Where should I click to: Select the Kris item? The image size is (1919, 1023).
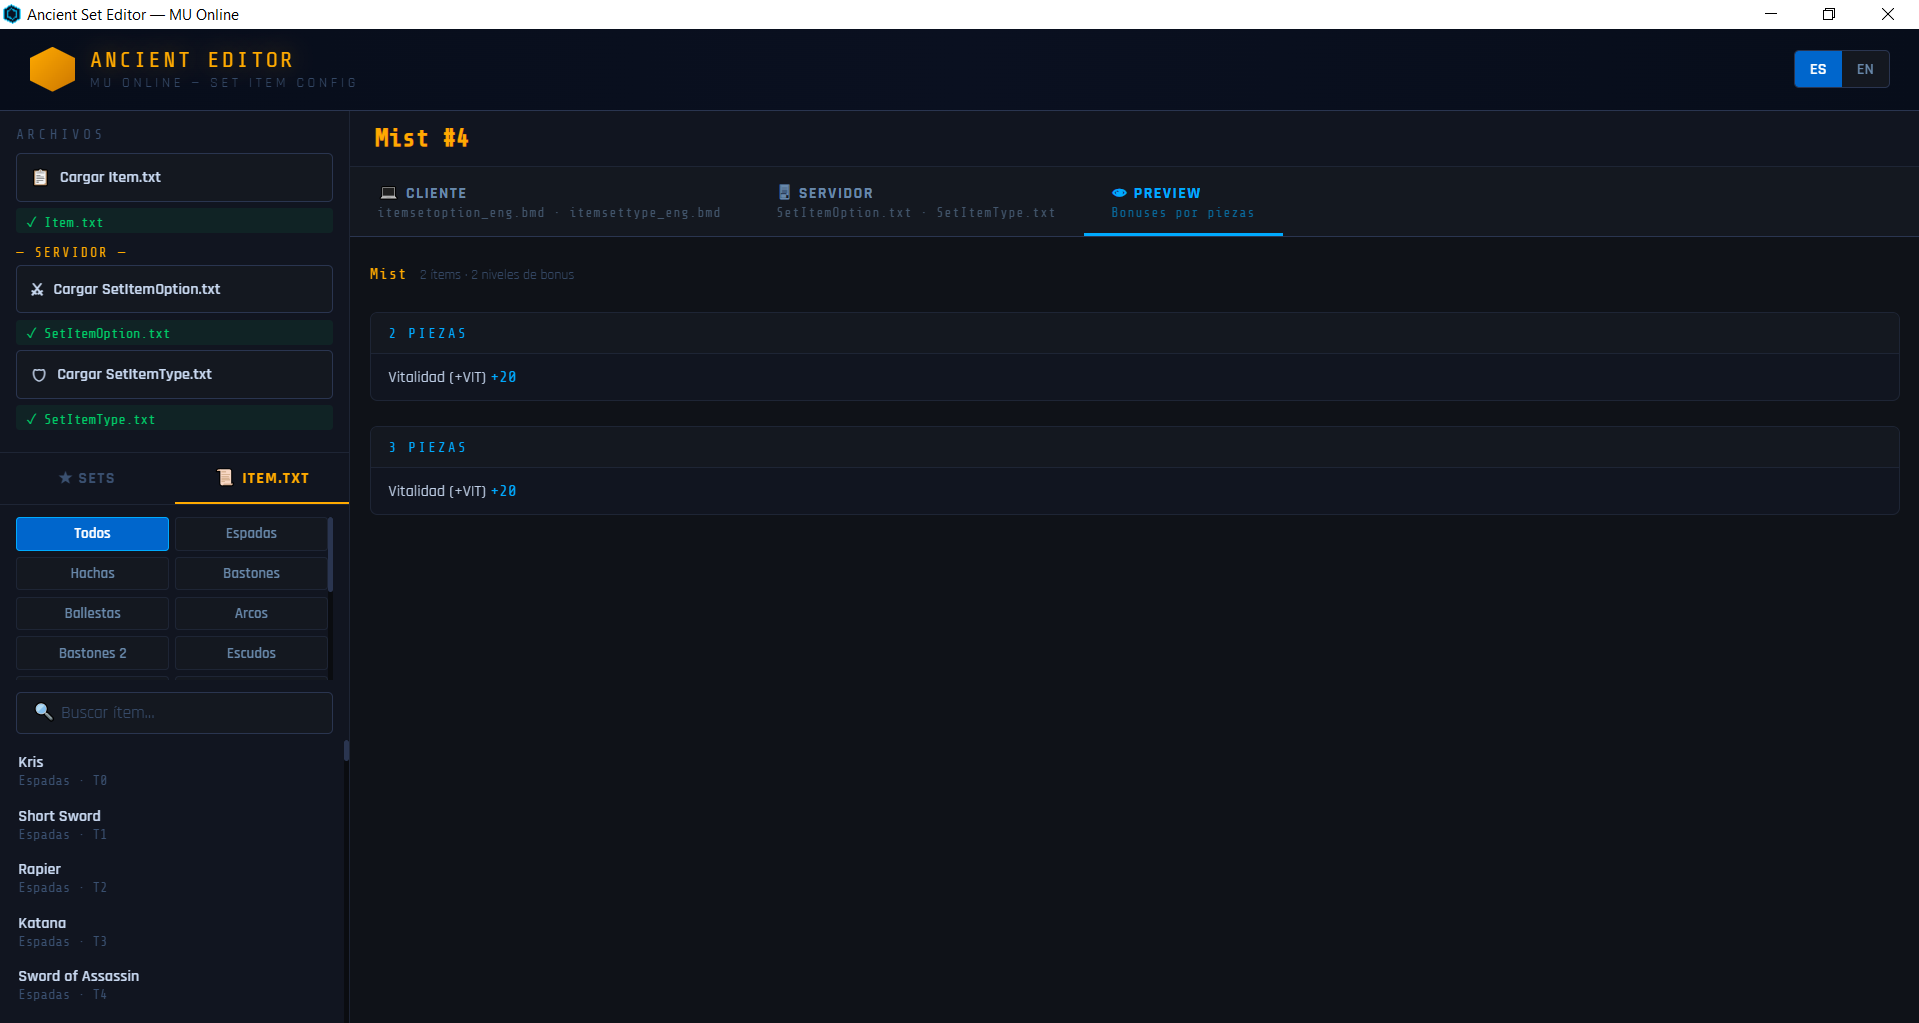[x=174, y=770]
